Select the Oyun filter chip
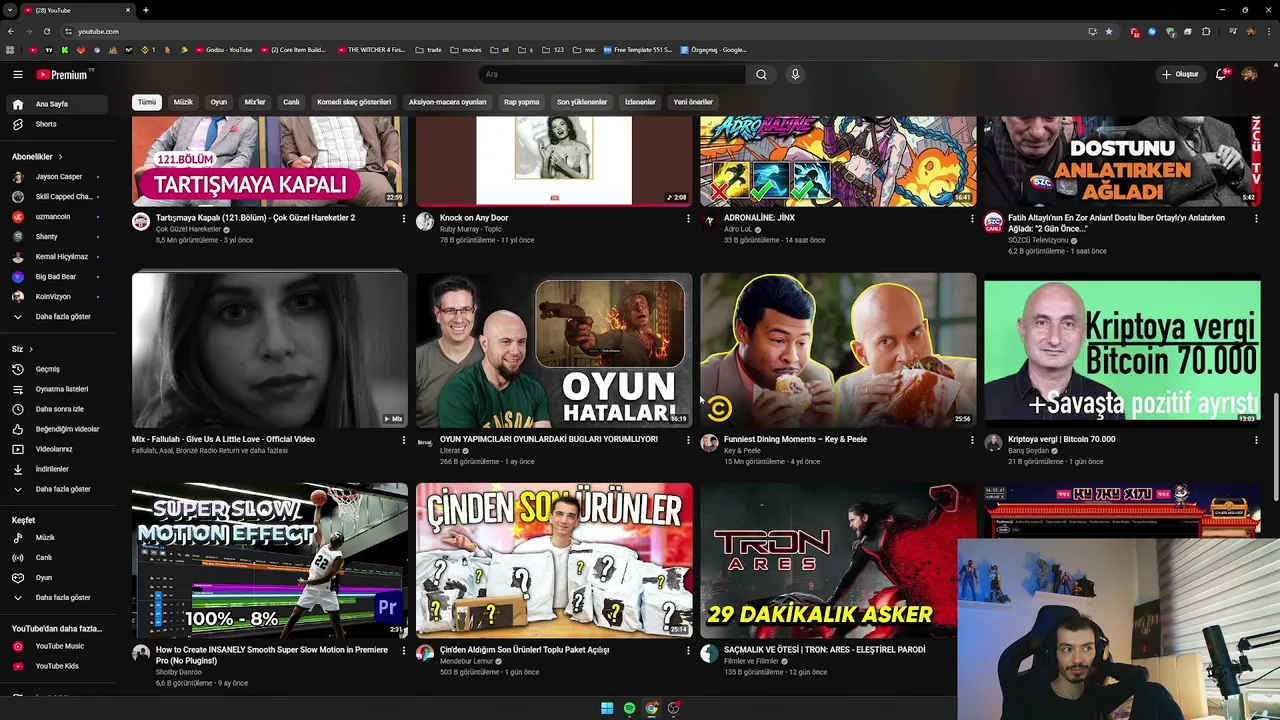The height and width of the screenshot is (720, 1280). [x=218, y=102]
